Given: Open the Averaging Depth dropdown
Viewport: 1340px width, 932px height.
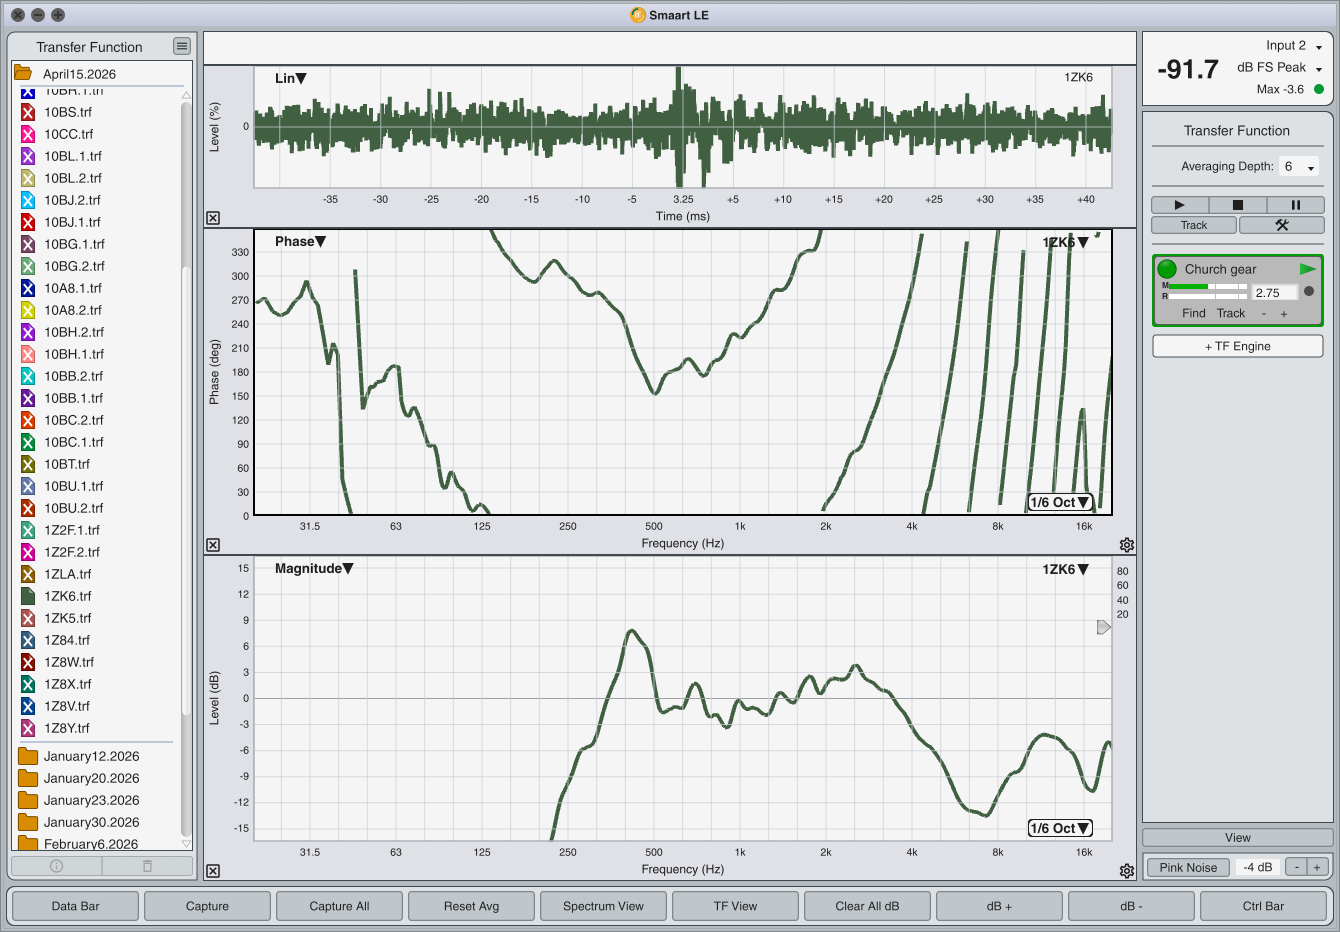Looking at the screenshot, I should click(x=1299, y=167).
